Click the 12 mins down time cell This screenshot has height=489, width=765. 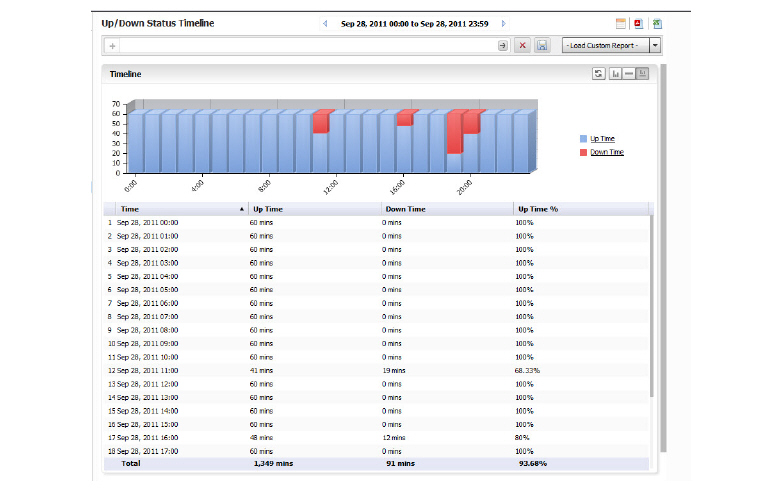click(x=394, y=438)
